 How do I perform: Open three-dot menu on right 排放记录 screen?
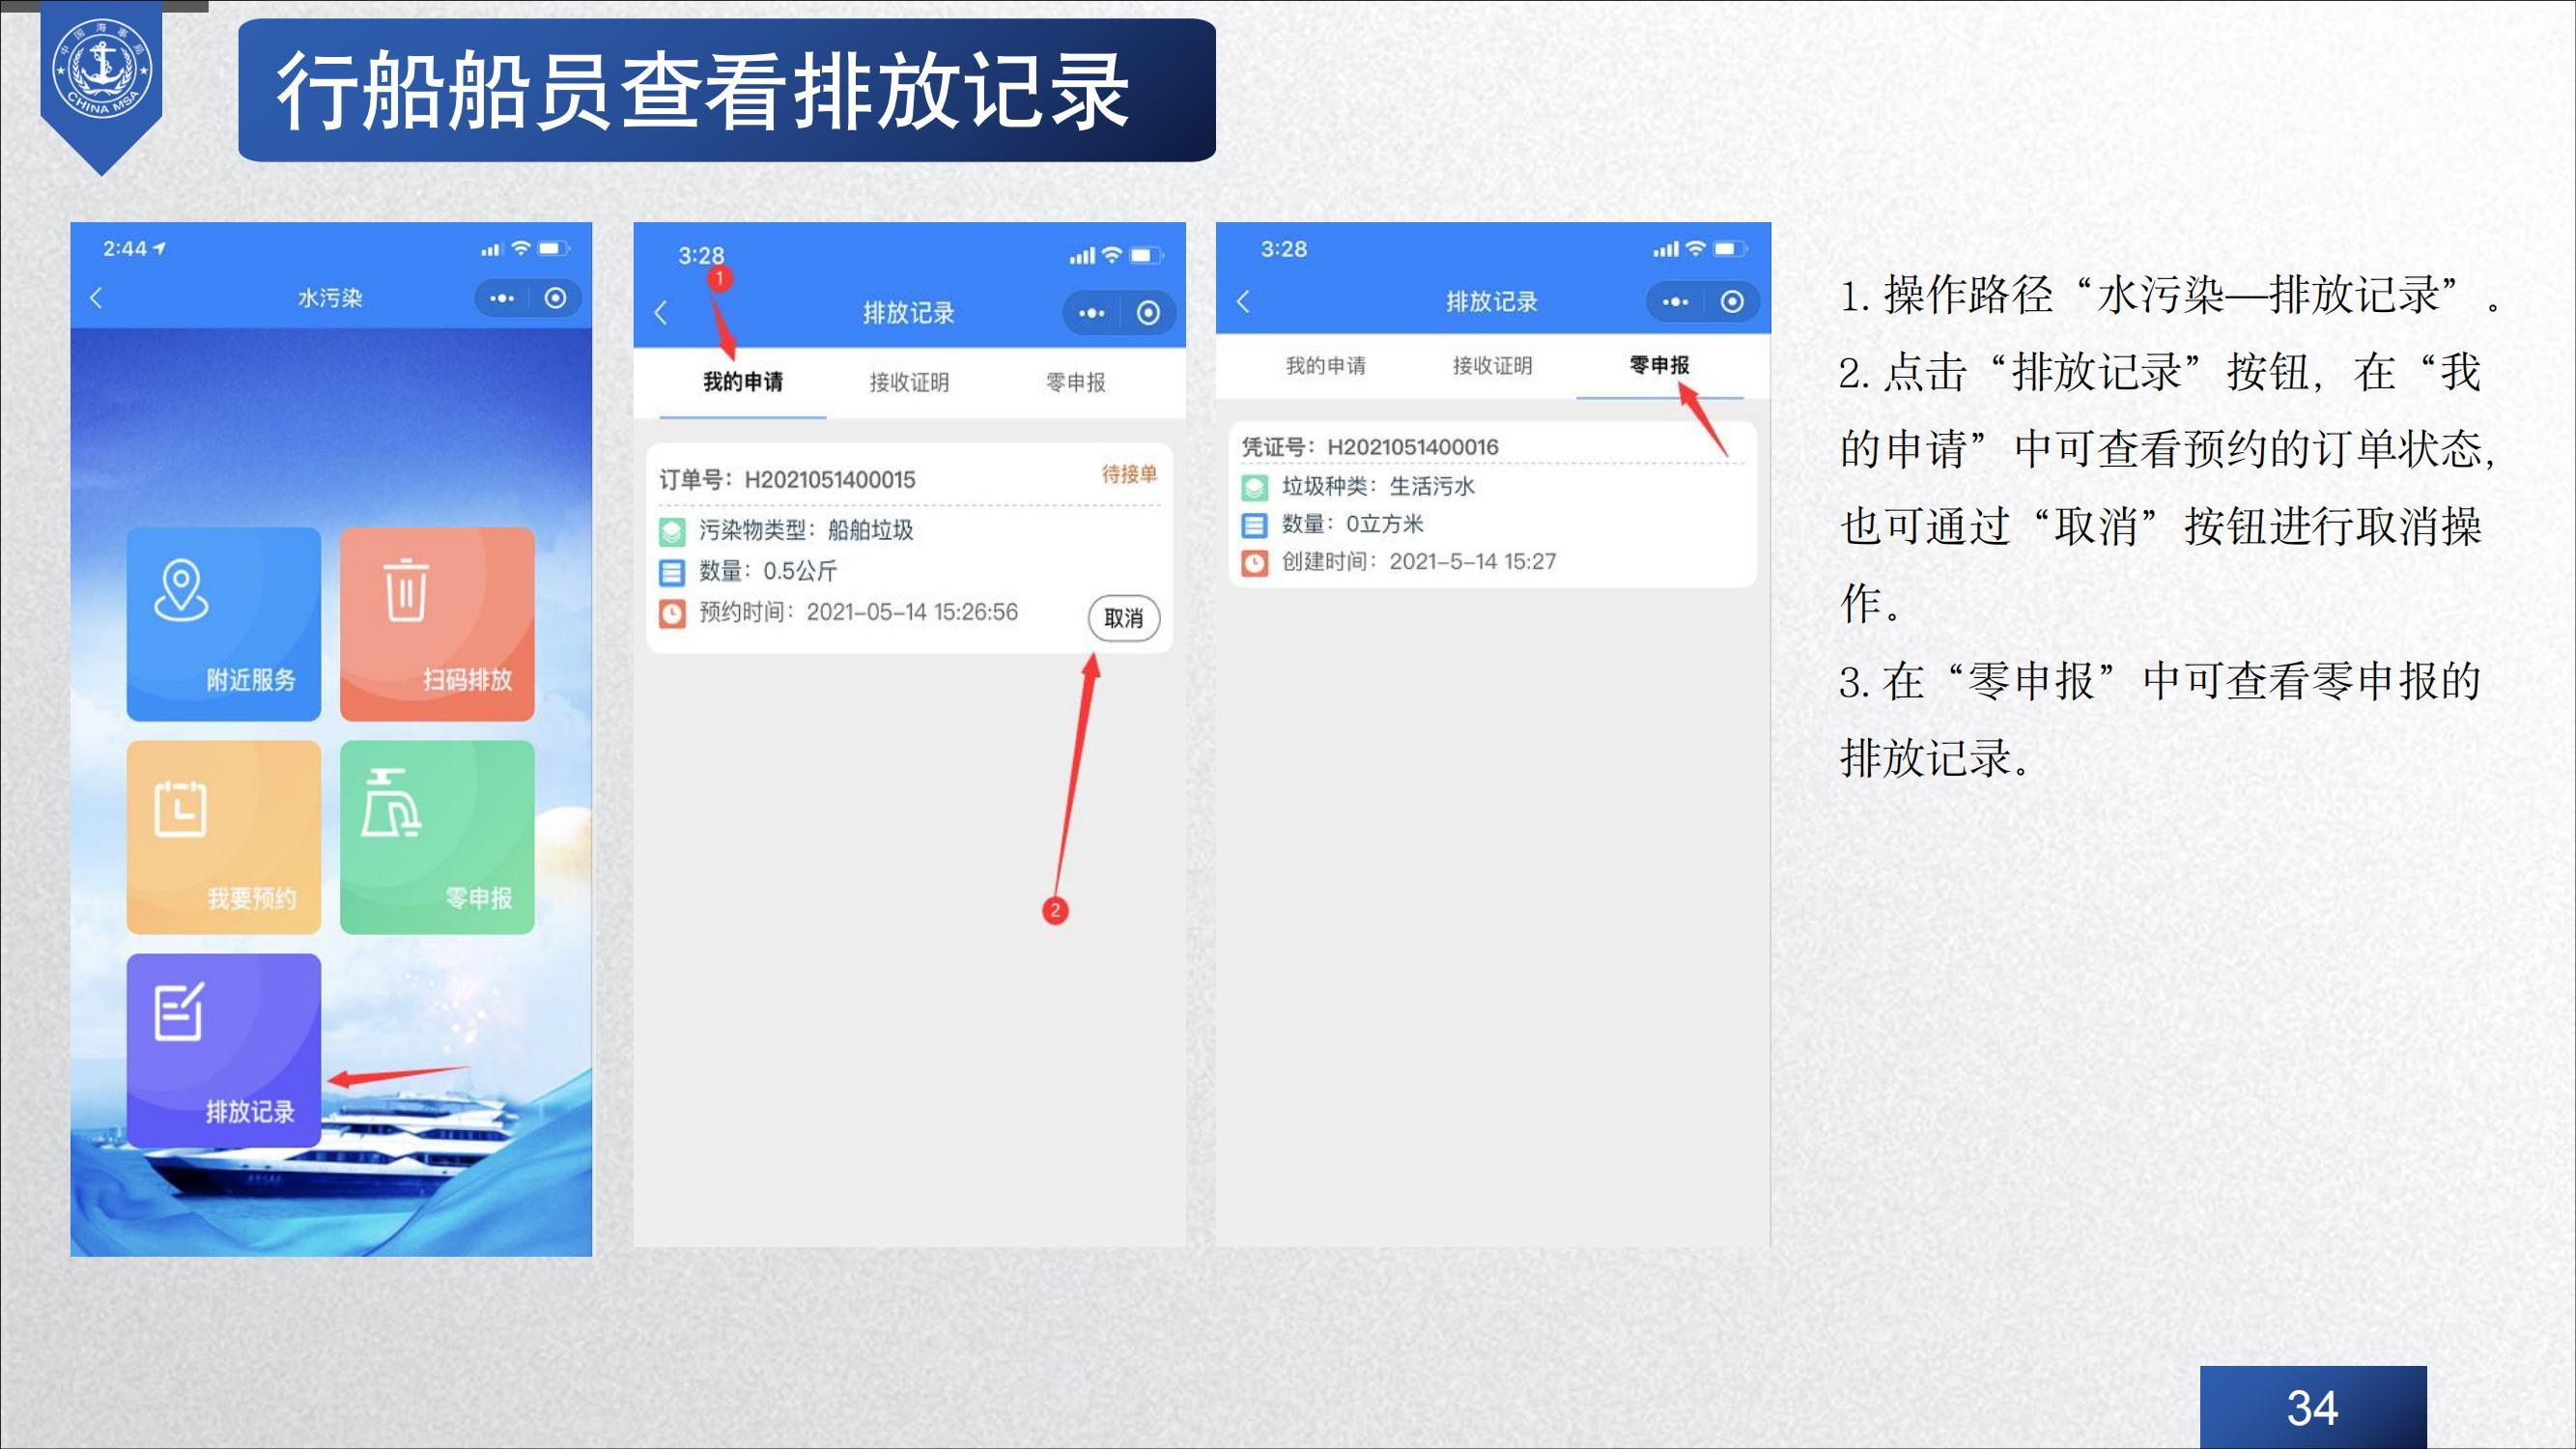click(1676, 301)
